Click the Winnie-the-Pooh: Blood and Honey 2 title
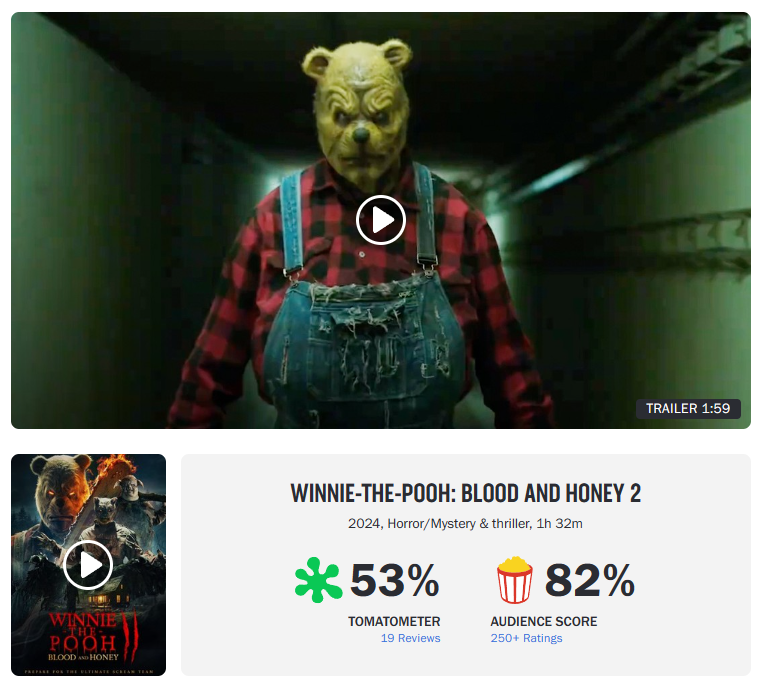Viewport: 760px width, 684px height. [x=465, y=493]
